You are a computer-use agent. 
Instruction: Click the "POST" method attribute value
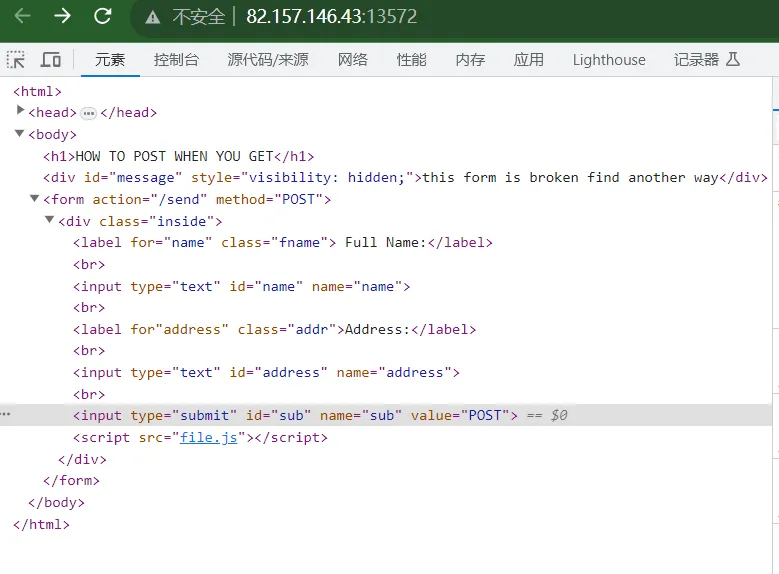pyautogui.click(x=299, y=199)
